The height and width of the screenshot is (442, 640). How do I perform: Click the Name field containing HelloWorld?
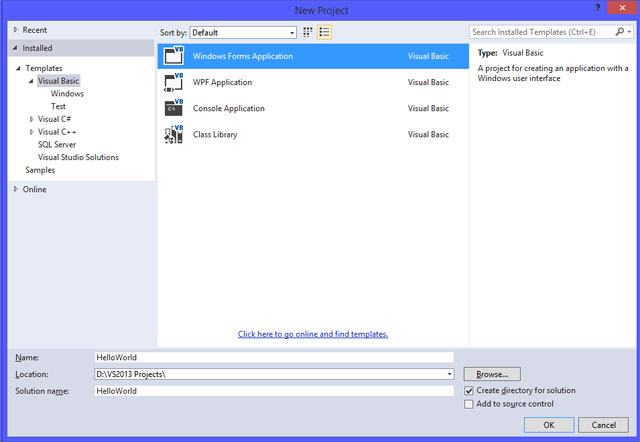click(x=274, y=357)
